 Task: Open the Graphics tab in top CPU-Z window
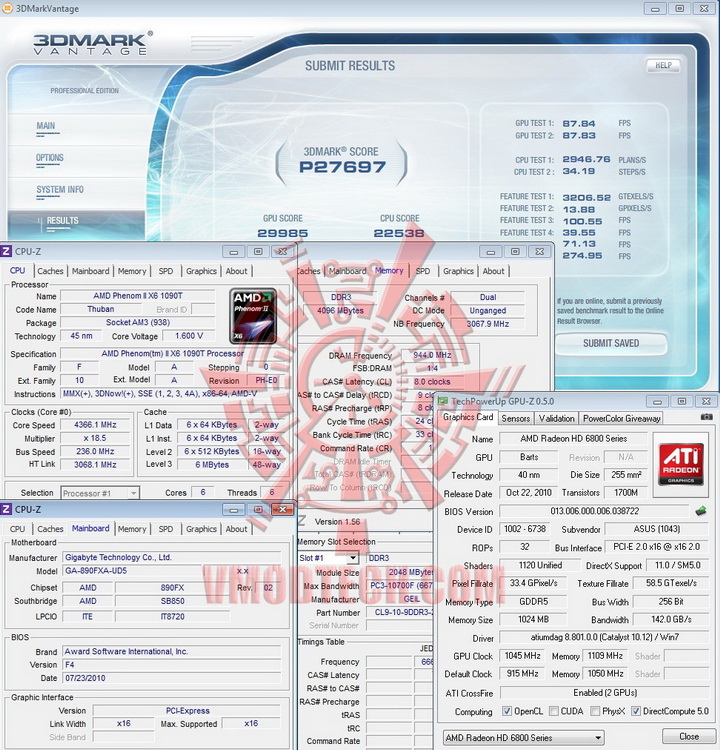pos(201,271)
